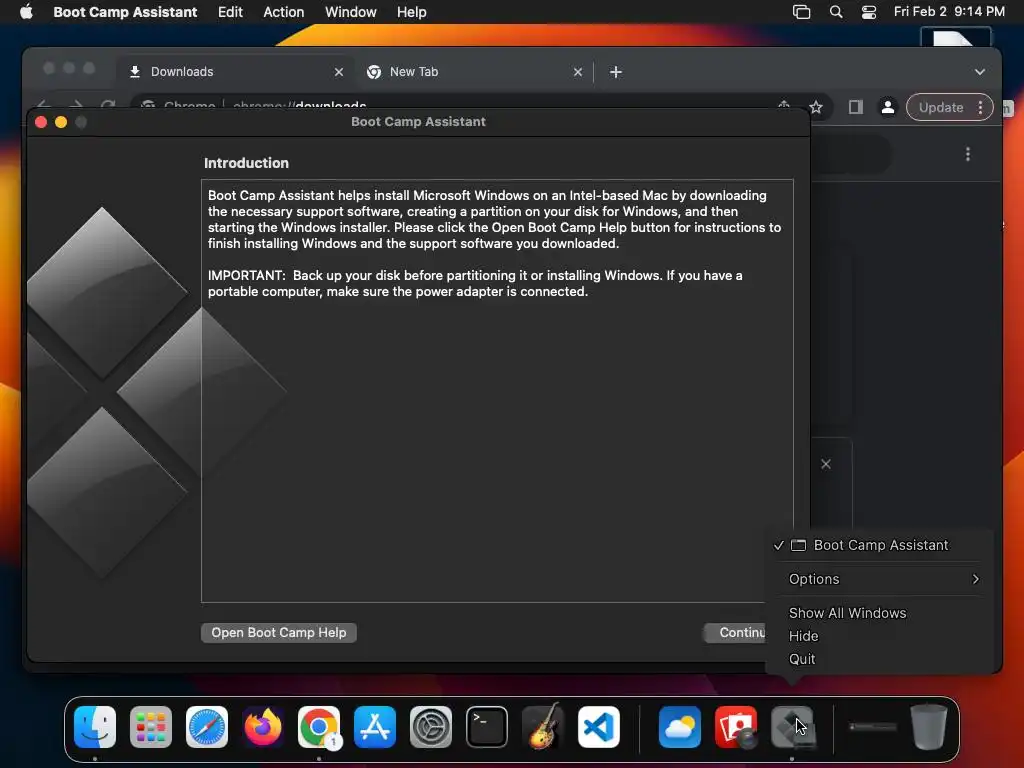Open Chrome's side panel icon
This screenshot has width=1024, height=768.
tap(856, 107)
